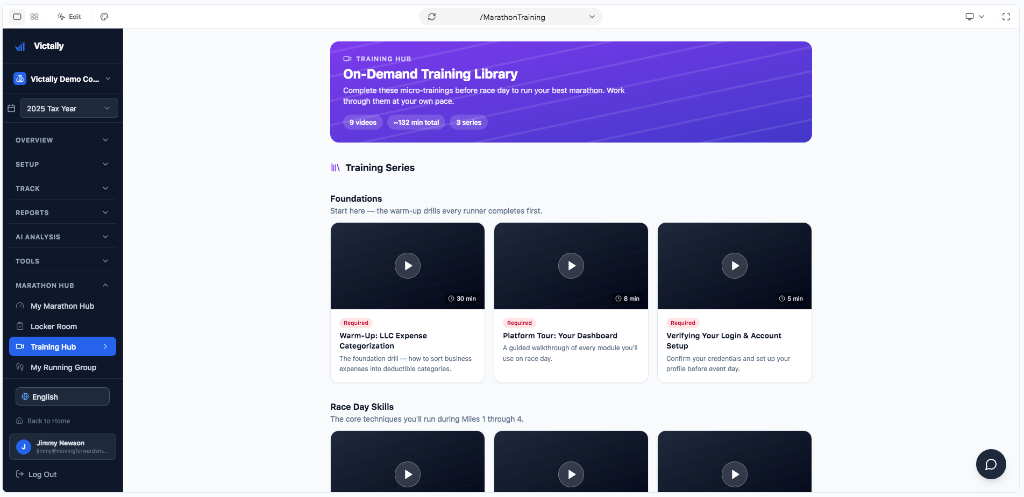Screen dimensions: 1024x497
Task: Expand the REPORTS section
Action: click(63, 213)
